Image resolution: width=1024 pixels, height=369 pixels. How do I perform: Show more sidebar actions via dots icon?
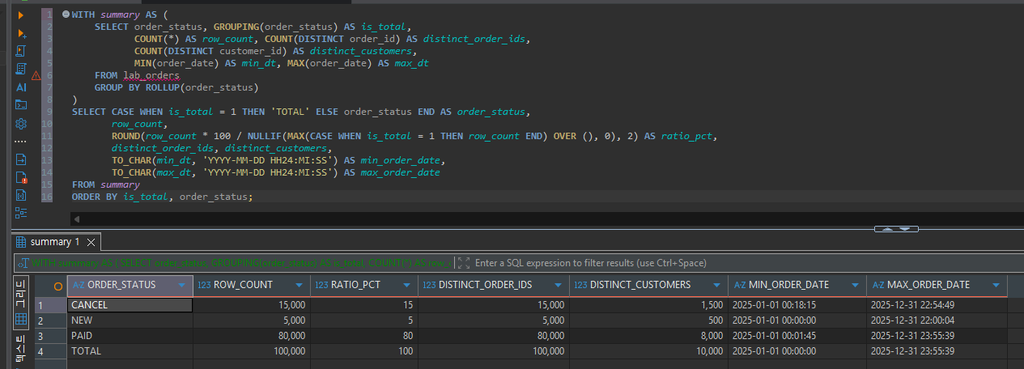[21, 141]
